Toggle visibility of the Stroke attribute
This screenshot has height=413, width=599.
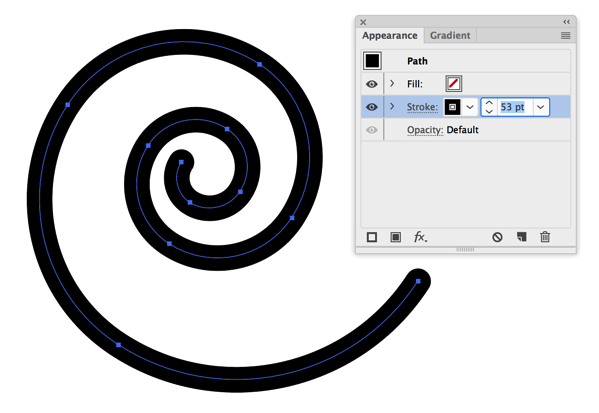372,107
